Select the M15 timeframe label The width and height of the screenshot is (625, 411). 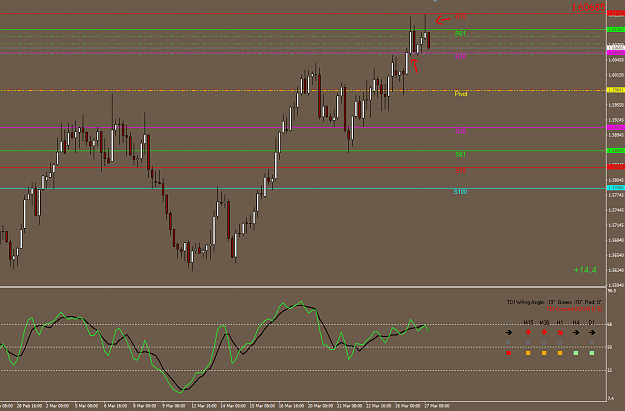pyautogui.click(x=528, y=323)
